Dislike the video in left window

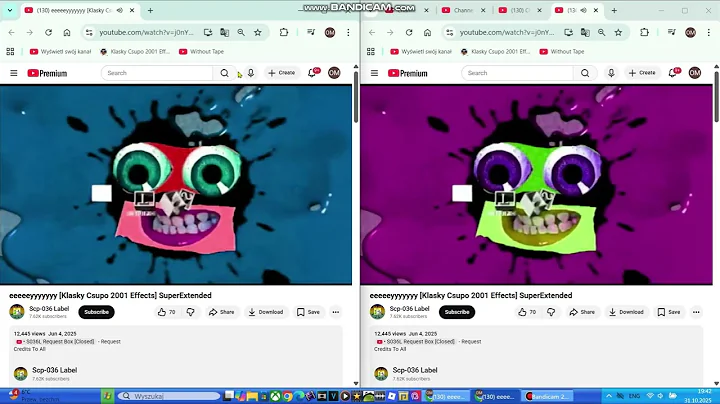tap(191, 312)
